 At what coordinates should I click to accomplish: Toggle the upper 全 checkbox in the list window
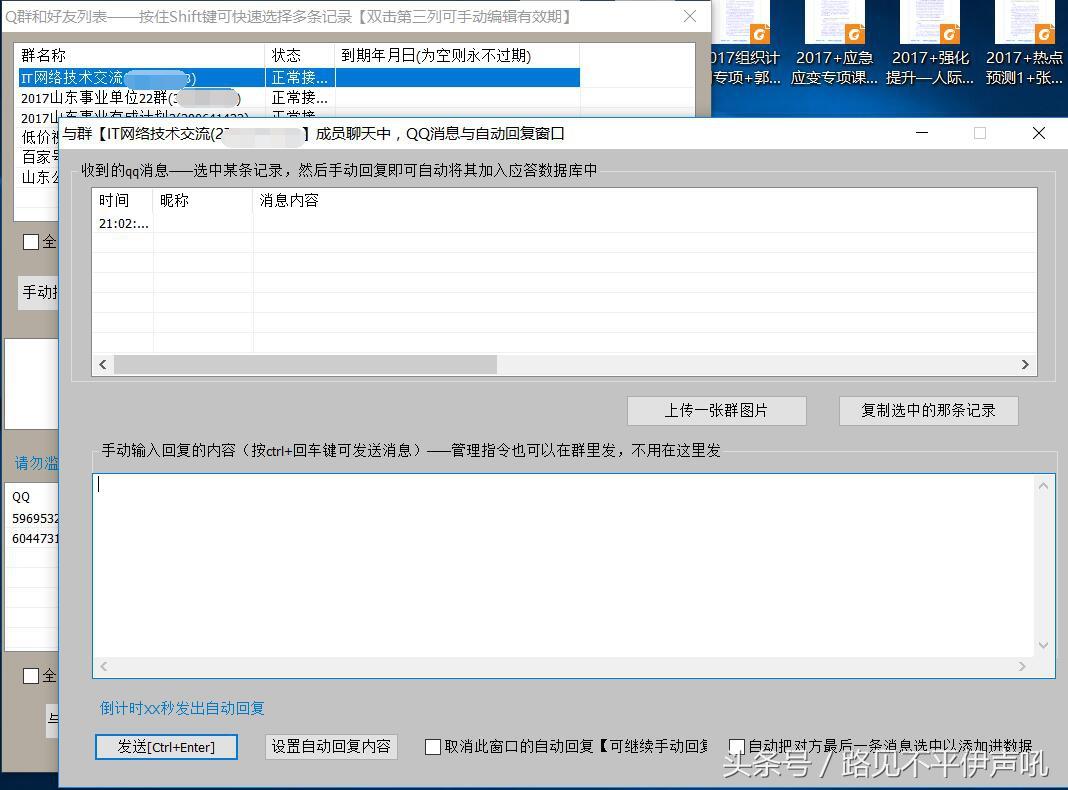pyautogui.click(x=31, y=242)
